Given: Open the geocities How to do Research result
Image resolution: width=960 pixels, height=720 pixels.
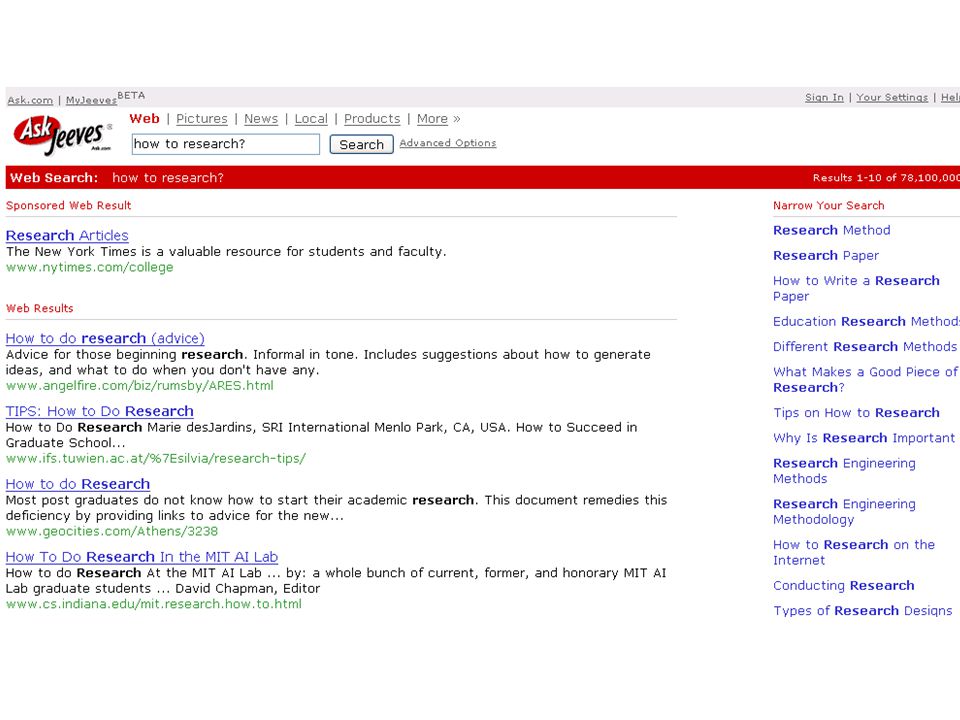Looking at the screenshot, I should pos(78,484).
